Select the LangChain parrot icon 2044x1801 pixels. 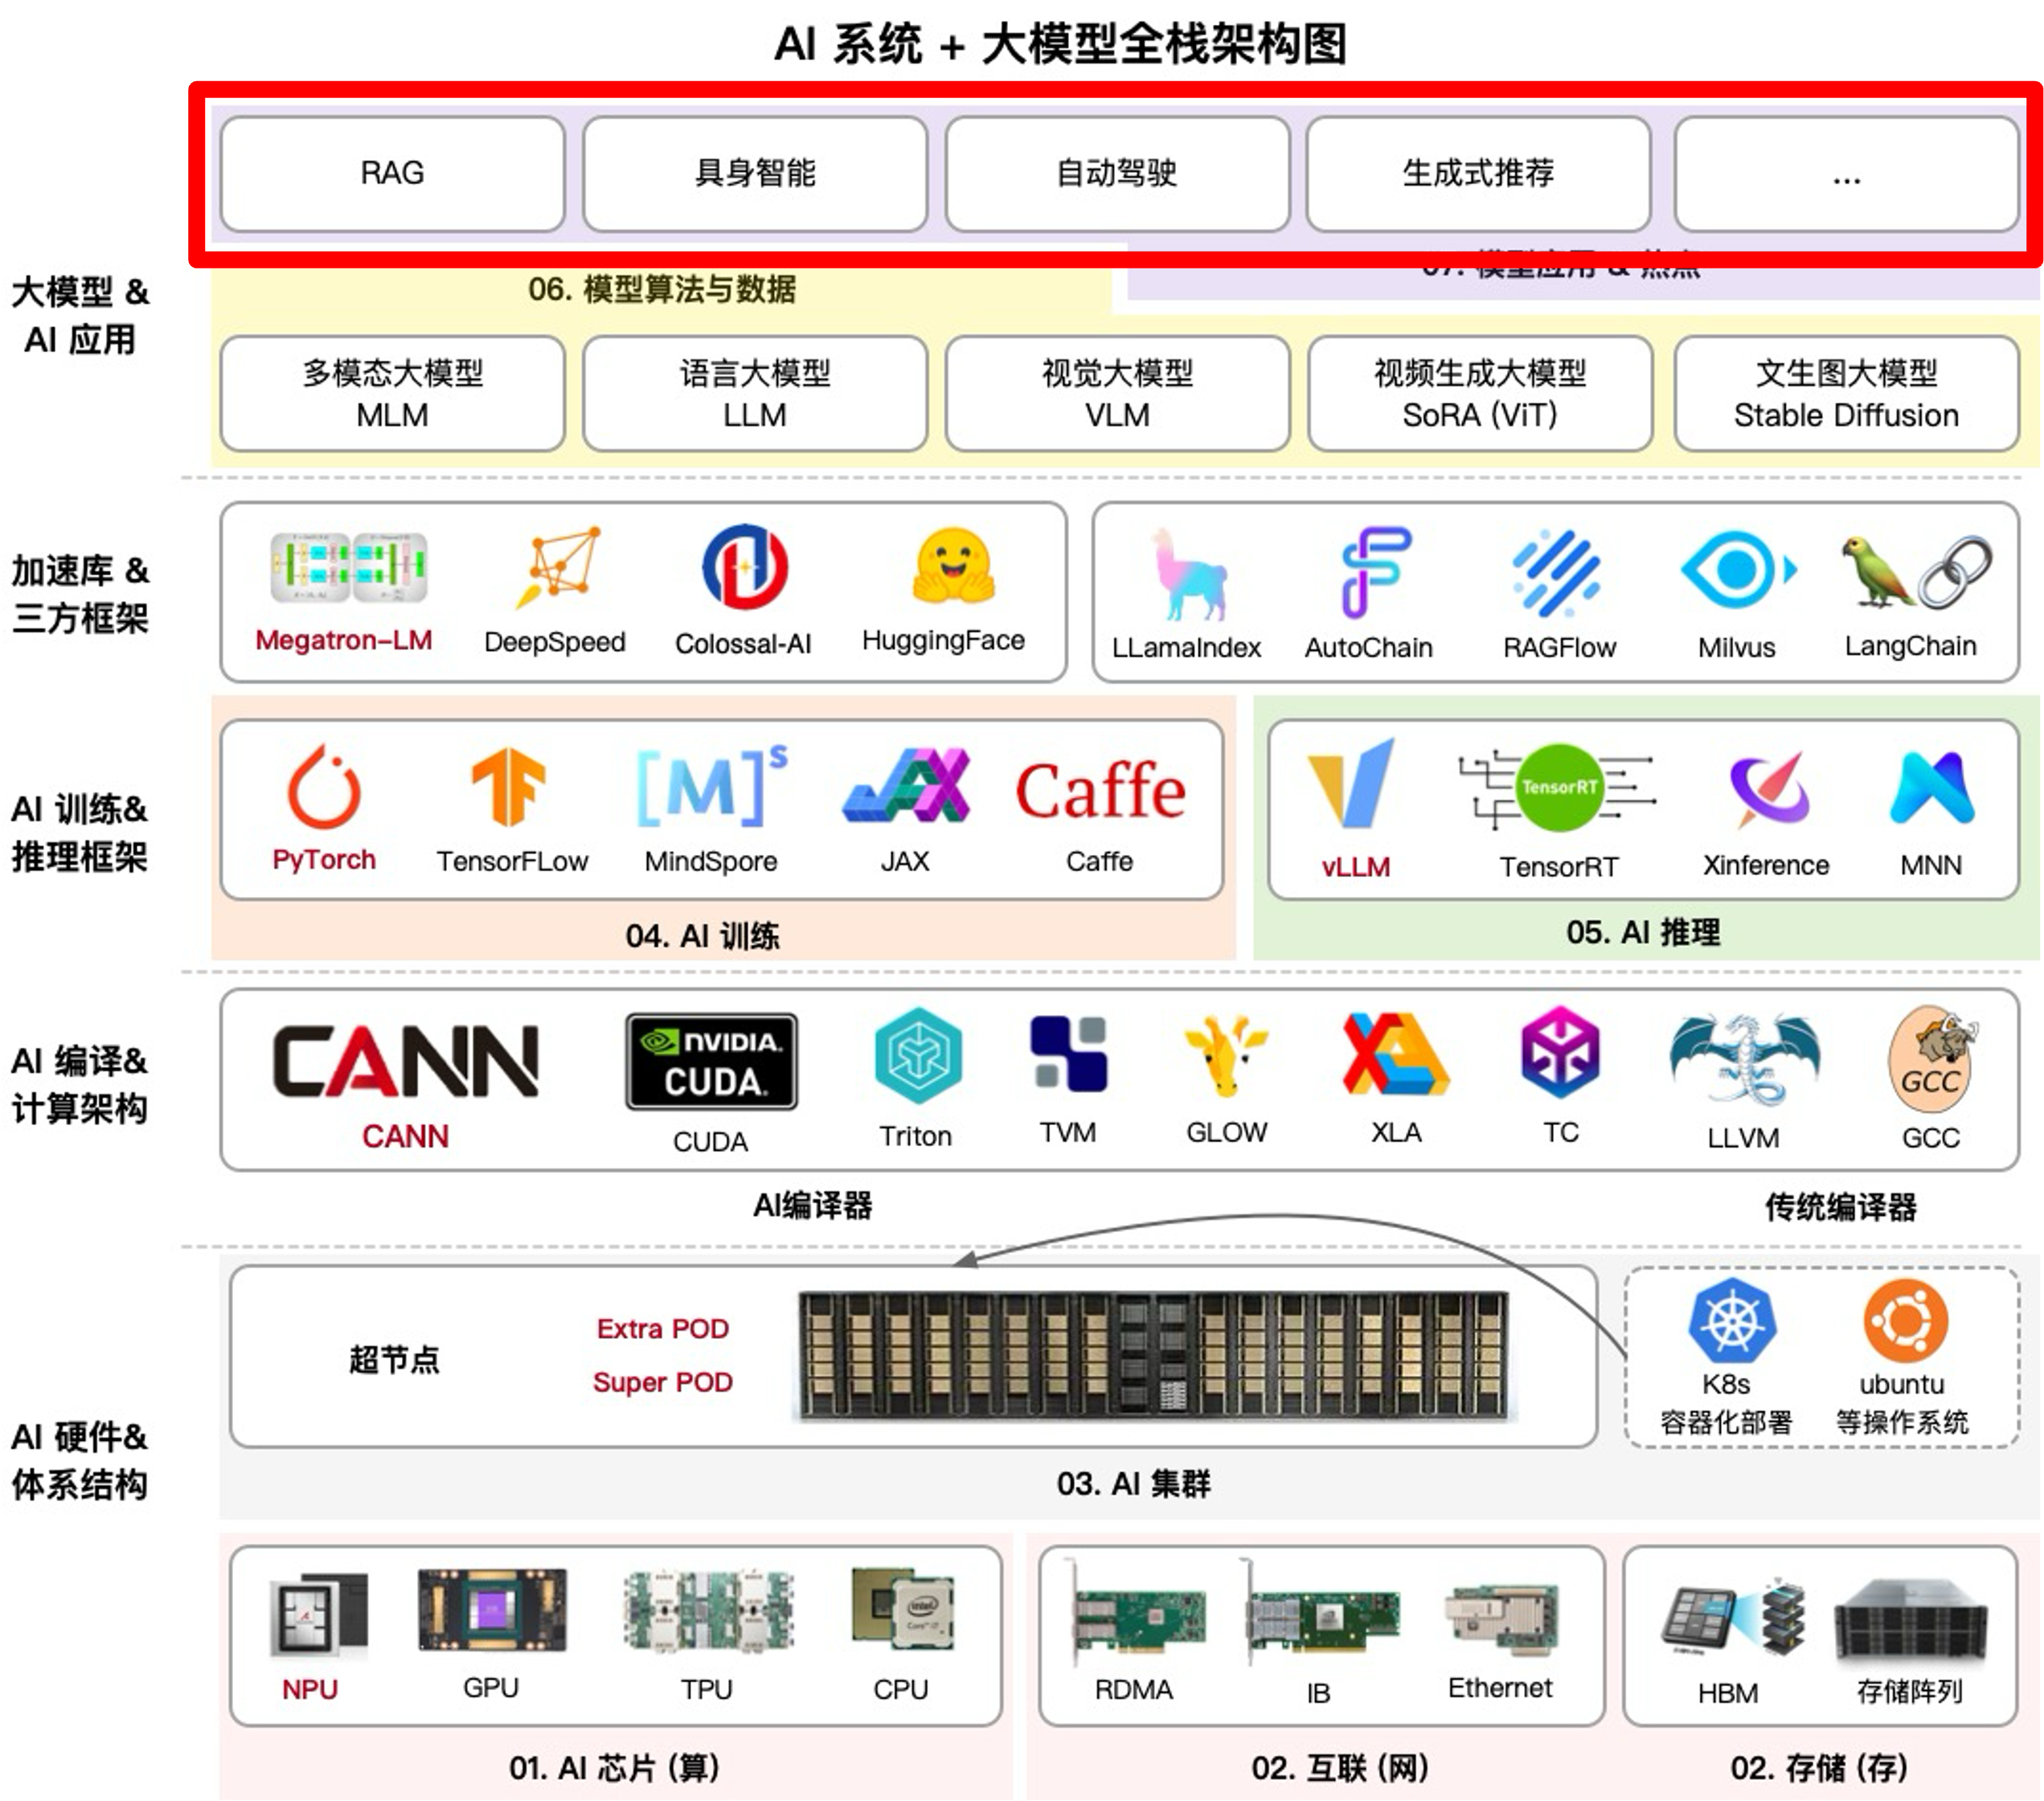[1876, 571]
